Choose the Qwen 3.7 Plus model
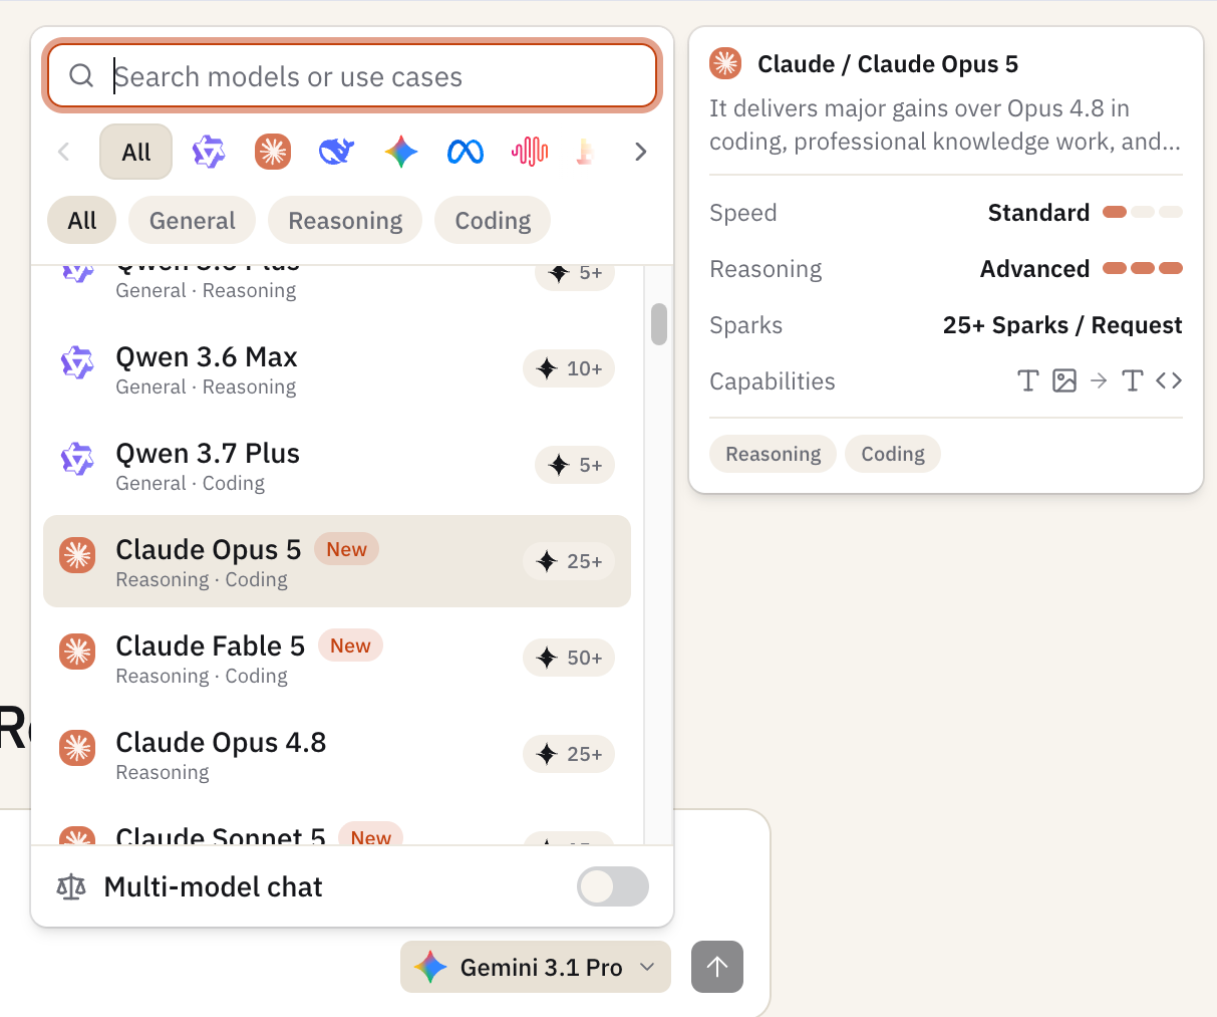This screenshot has height=1017, width=1217. point(337,465)
